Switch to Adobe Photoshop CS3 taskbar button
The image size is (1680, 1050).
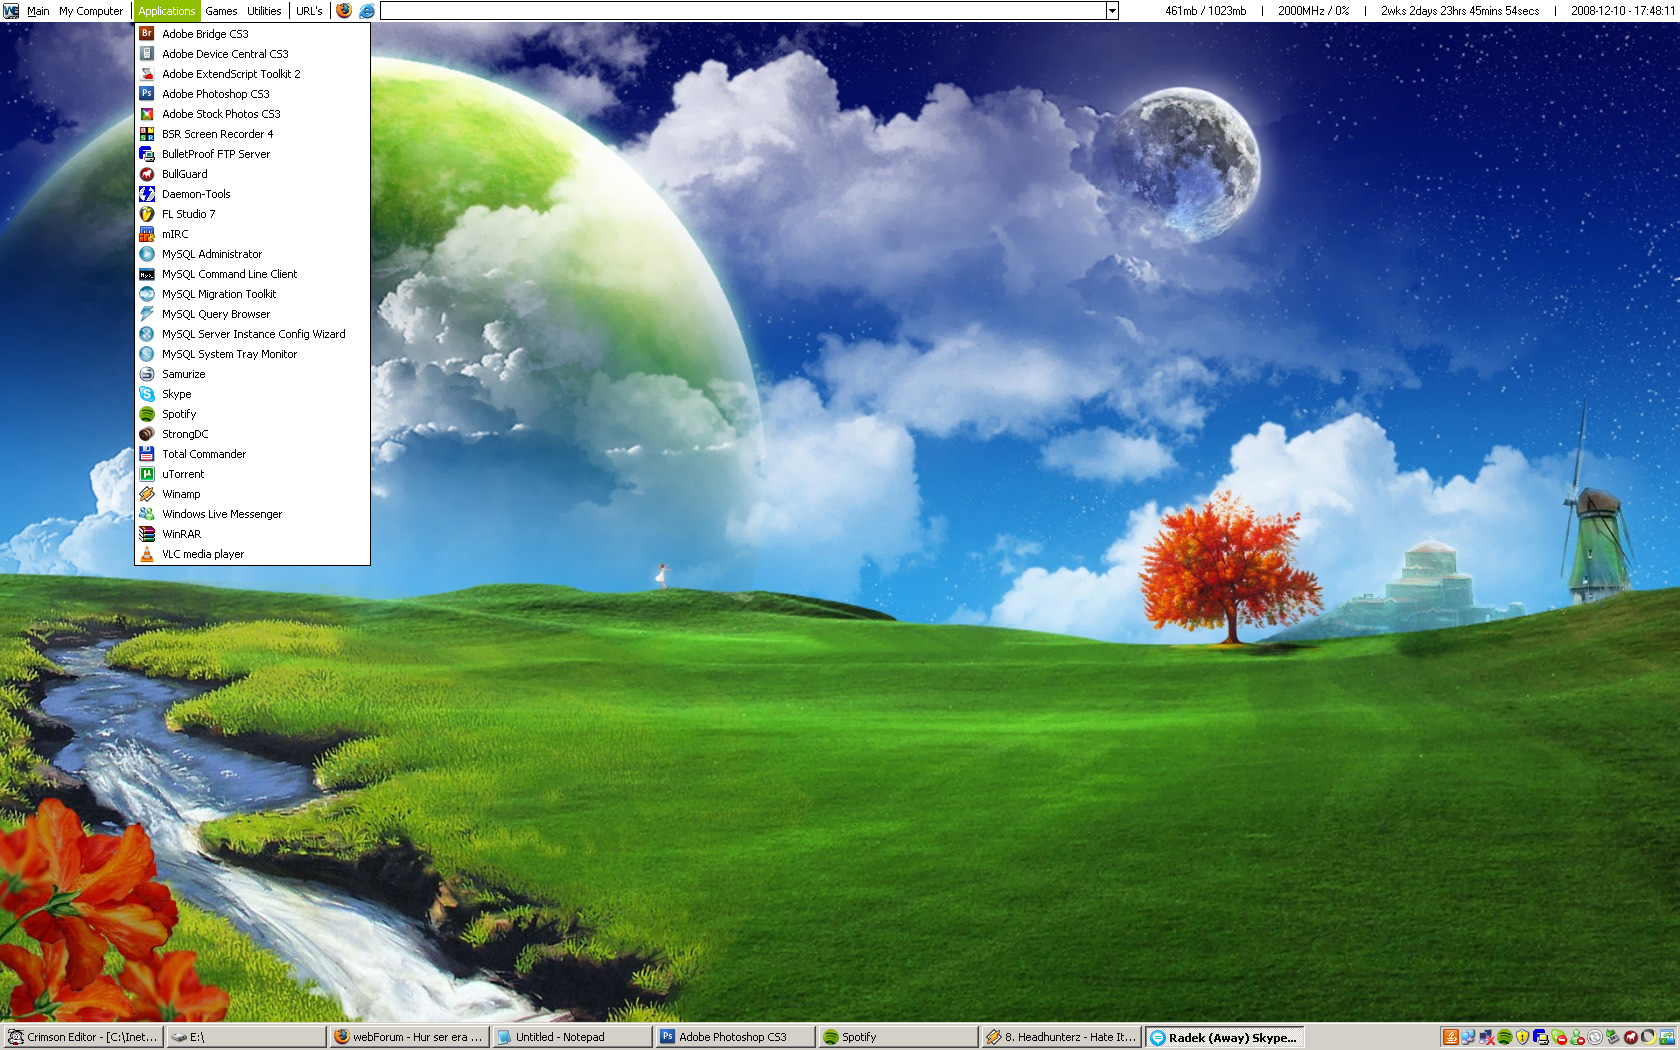(x=735, y=1037)
